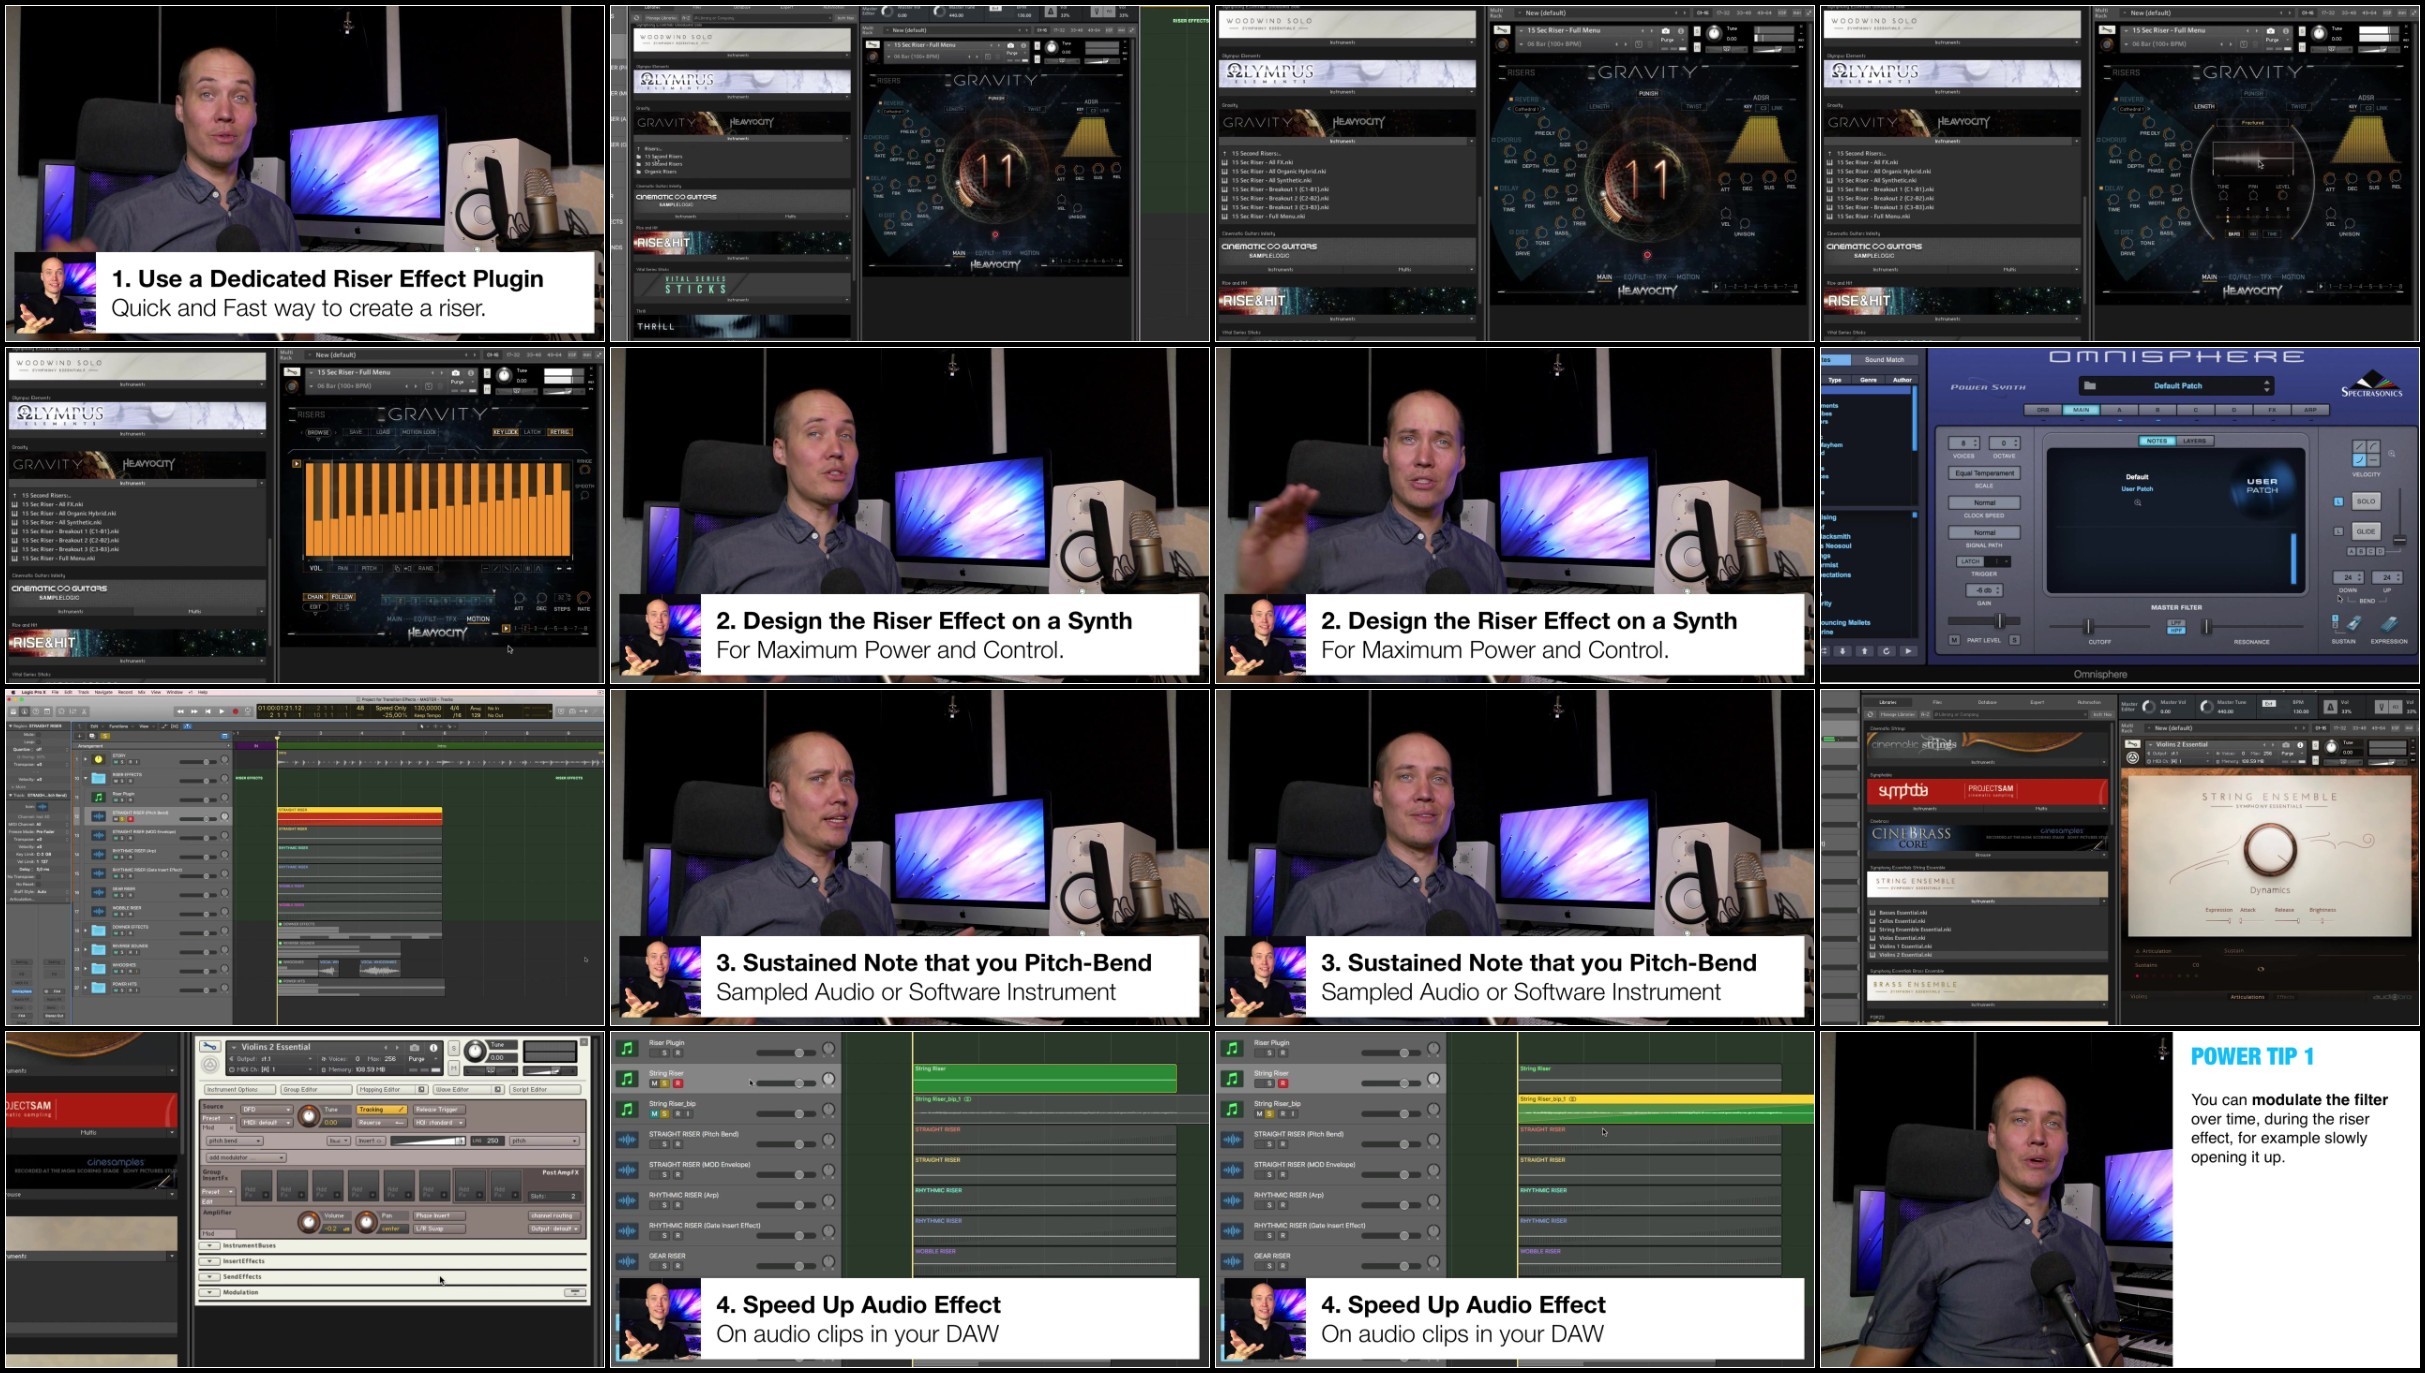The height and width of the screenshot is (1373, 2425).
Task: Click the refresh icon under Omnisphere browser
Action: pyautogui.click(x=1886, y=651)
